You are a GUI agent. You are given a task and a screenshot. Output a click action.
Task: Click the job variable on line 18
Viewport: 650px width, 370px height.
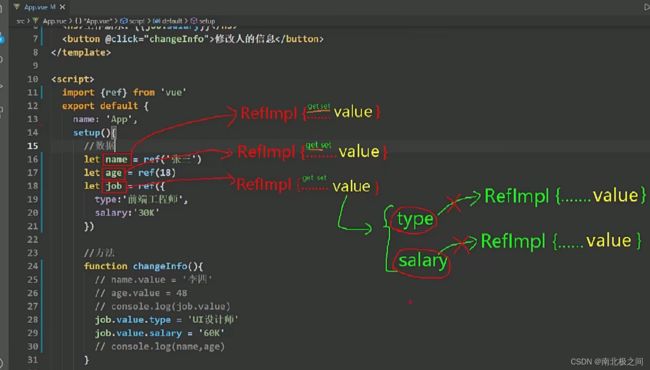(x=114, y=186)
